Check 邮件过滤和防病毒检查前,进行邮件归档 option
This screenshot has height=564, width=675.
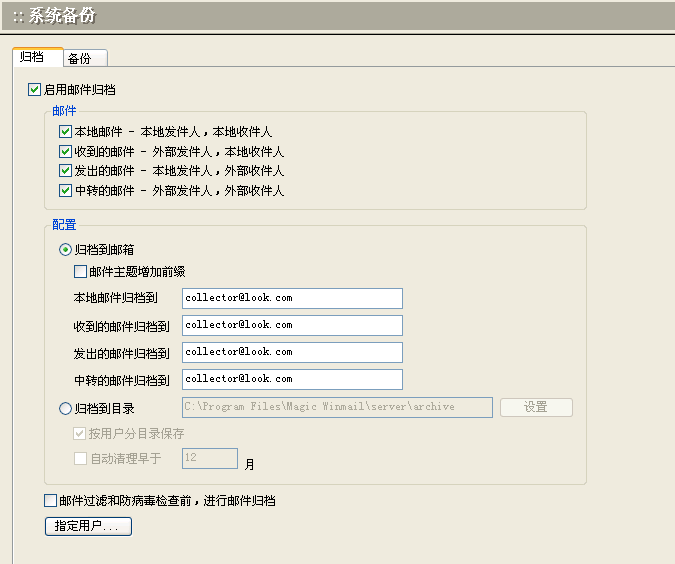click(x=51, y=501)
